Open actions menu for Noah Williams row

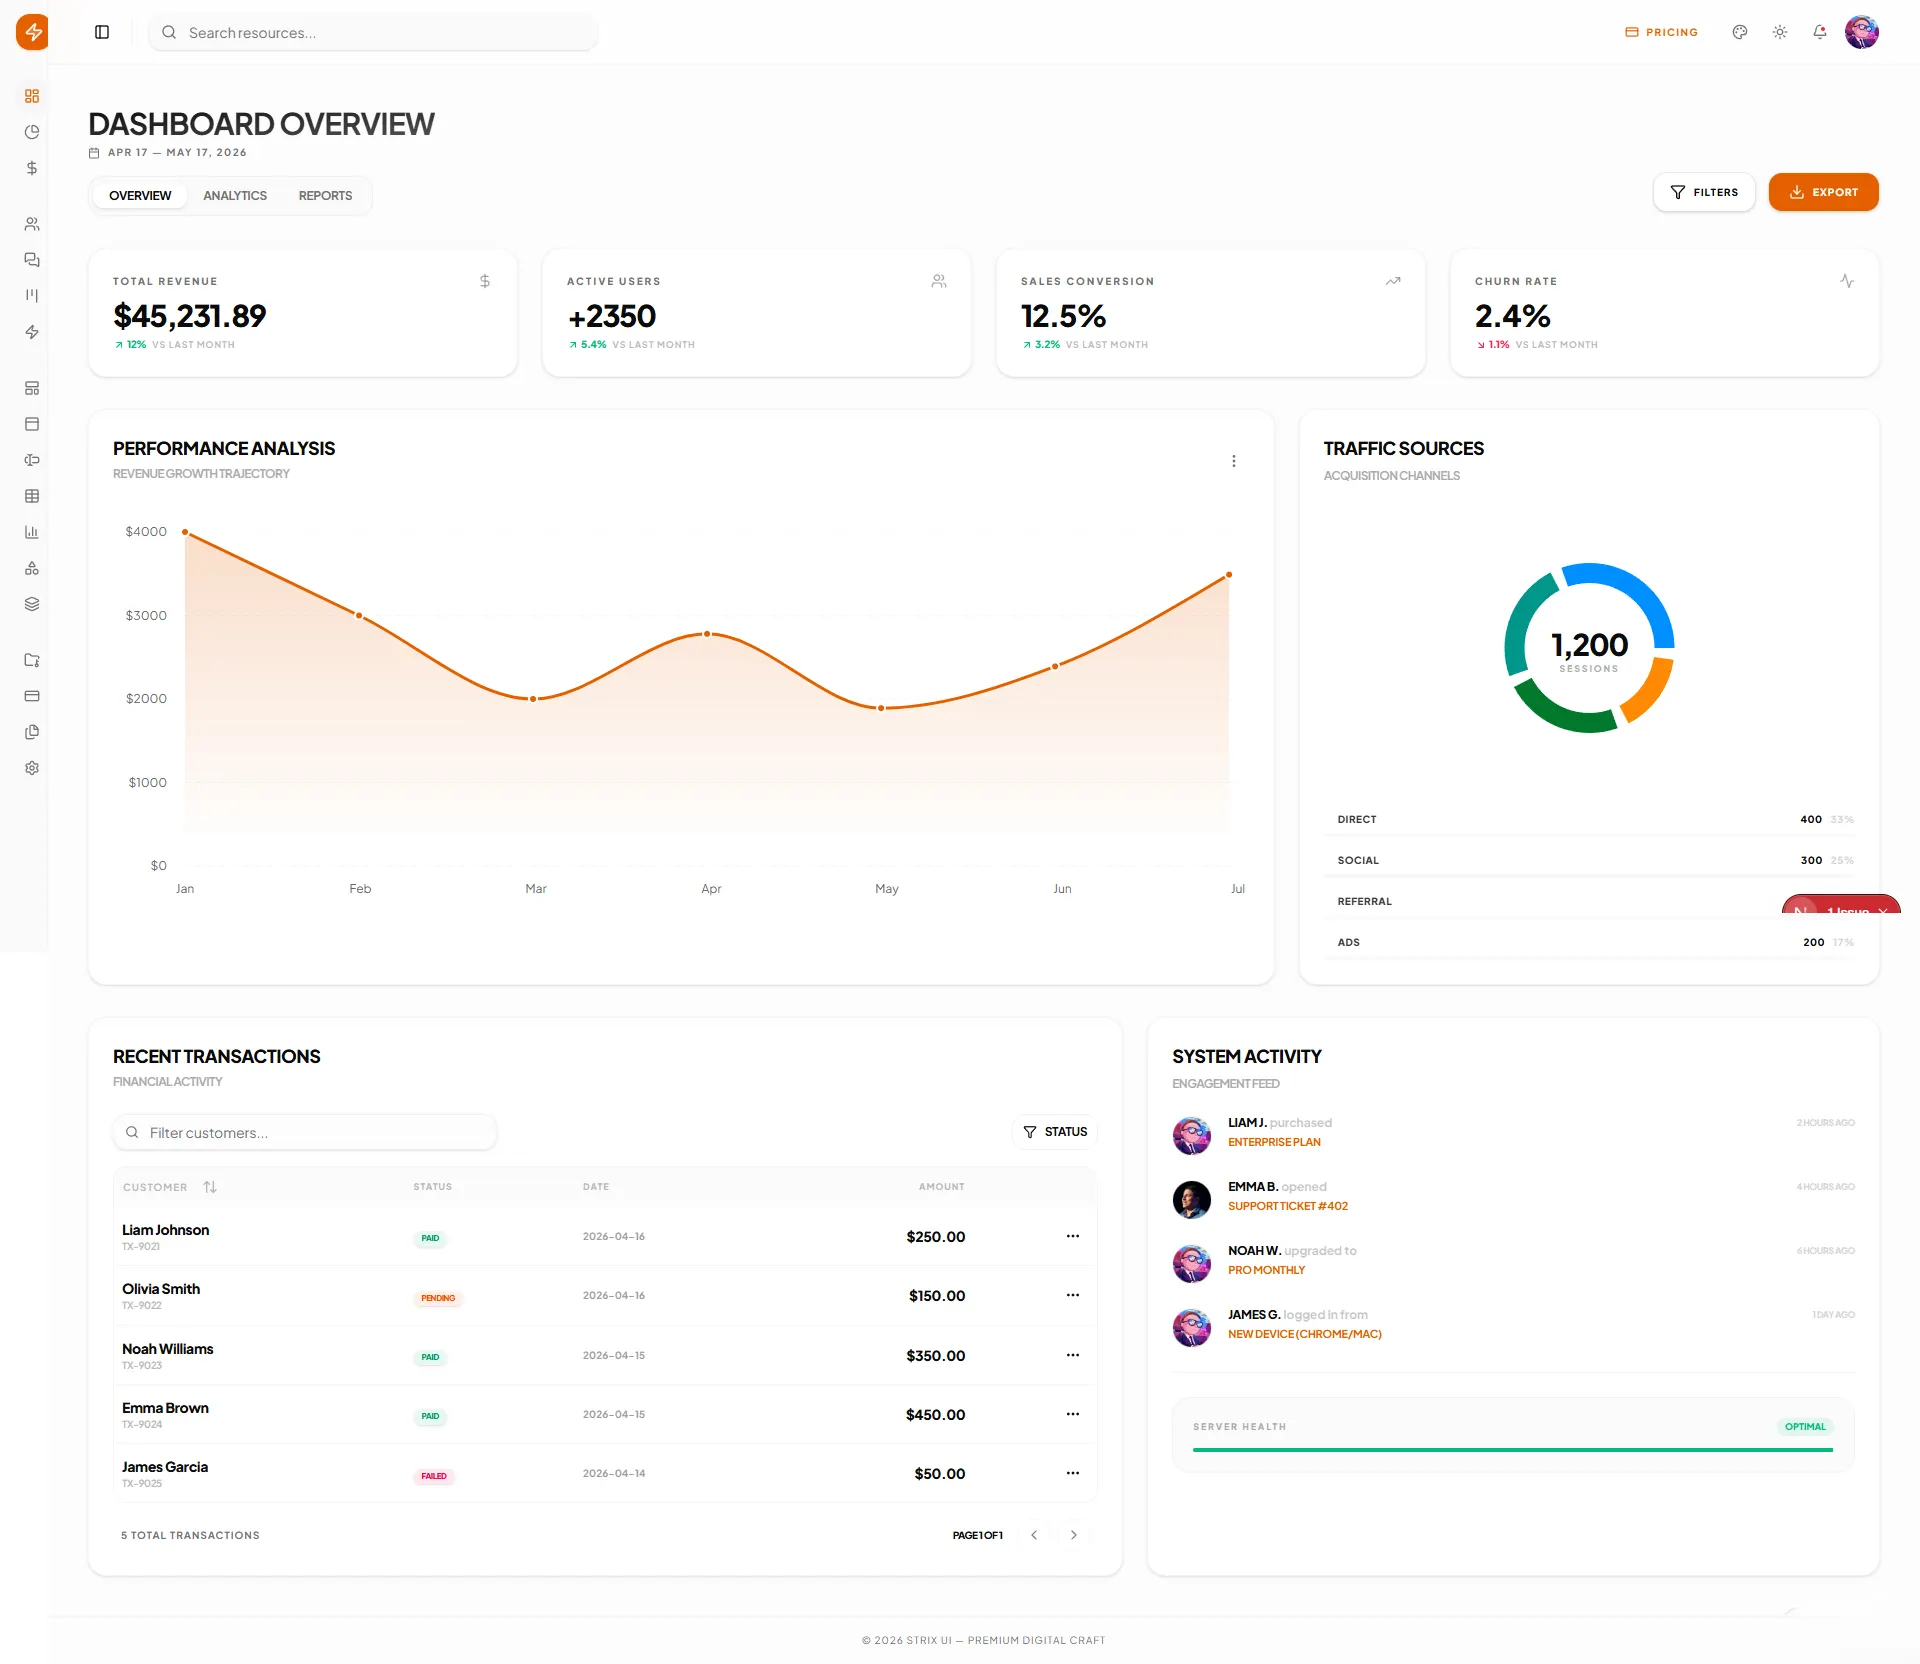coord(1073,1355)
